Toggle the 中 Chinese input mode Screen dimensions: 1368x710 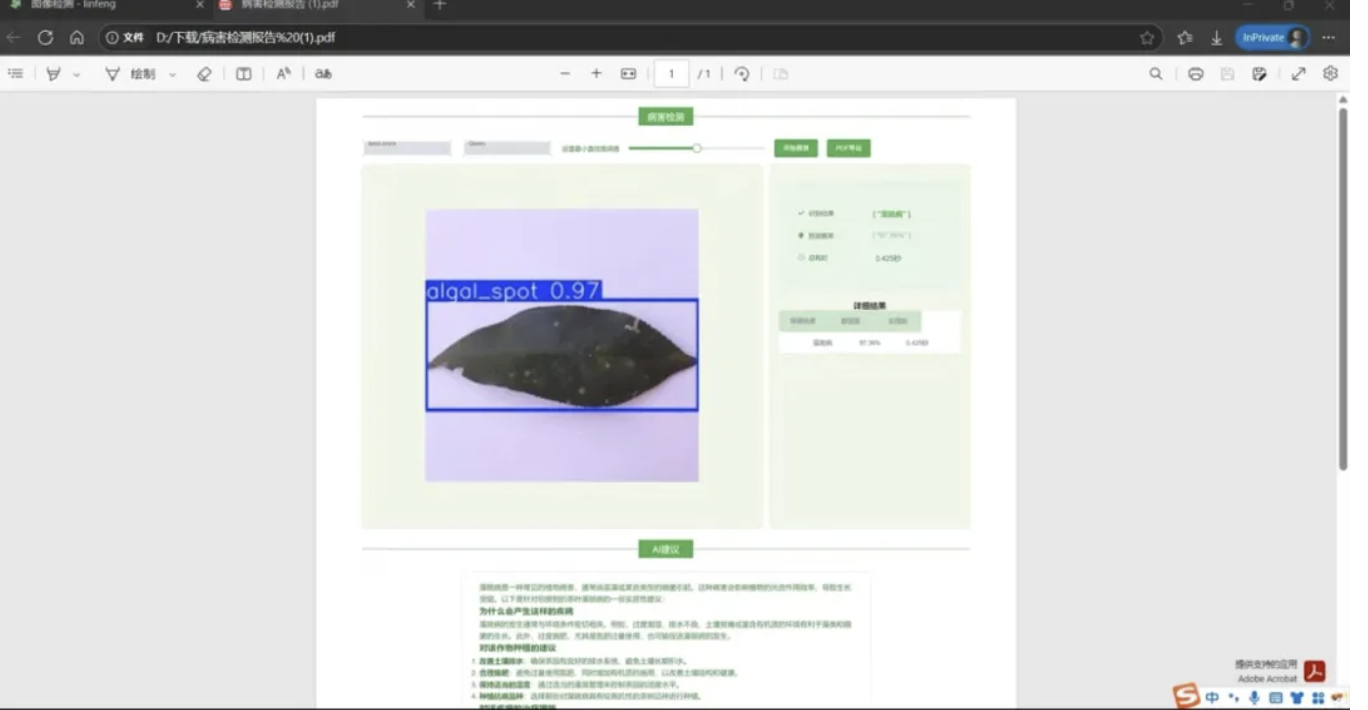point(1212,698)
